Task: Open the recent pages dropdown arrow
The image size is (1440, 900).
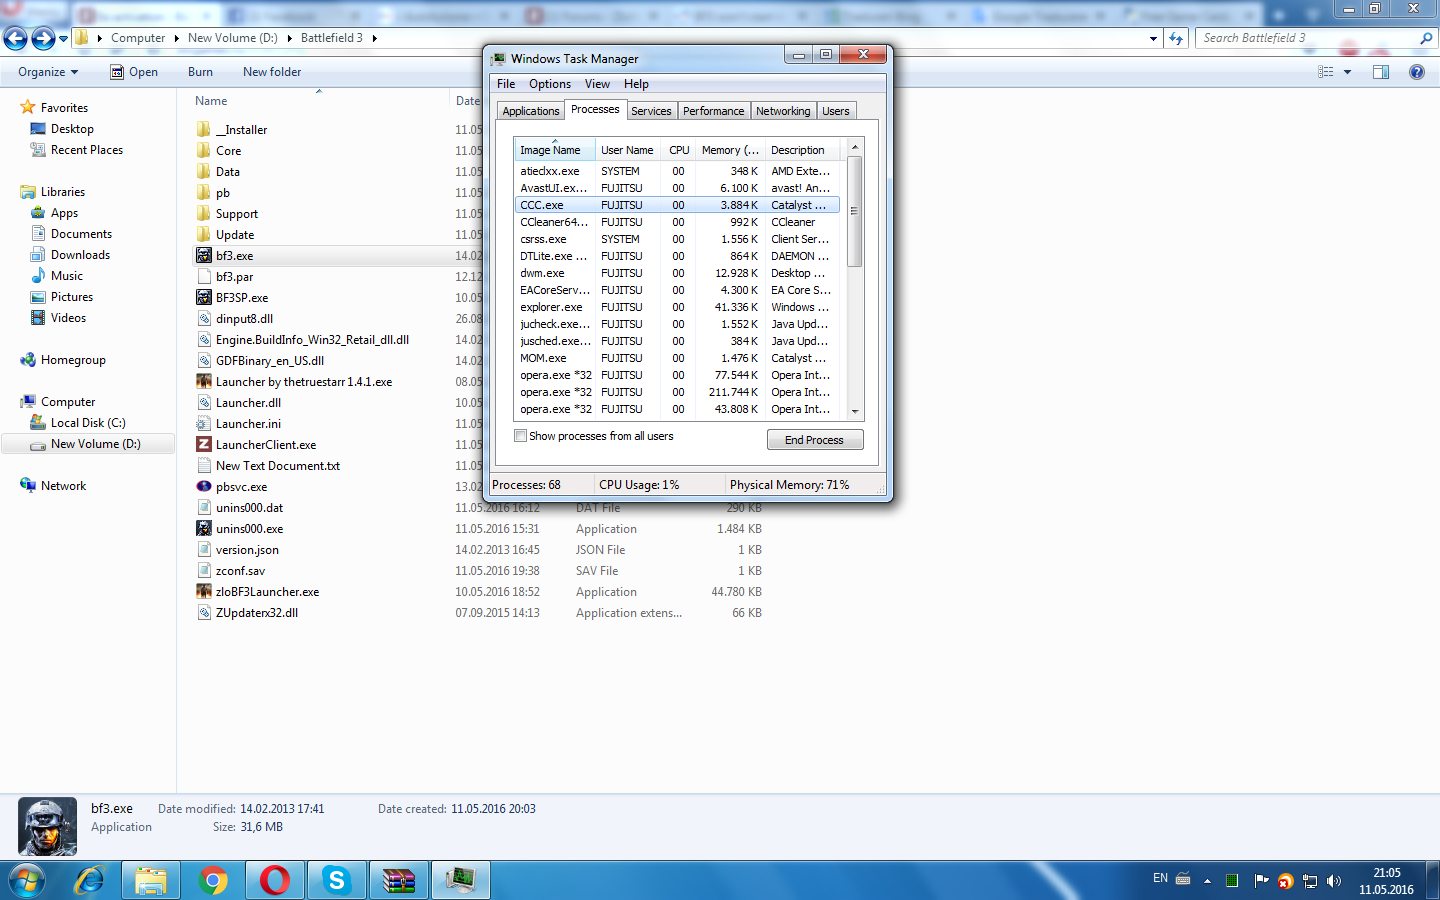Action: [64, 38]
